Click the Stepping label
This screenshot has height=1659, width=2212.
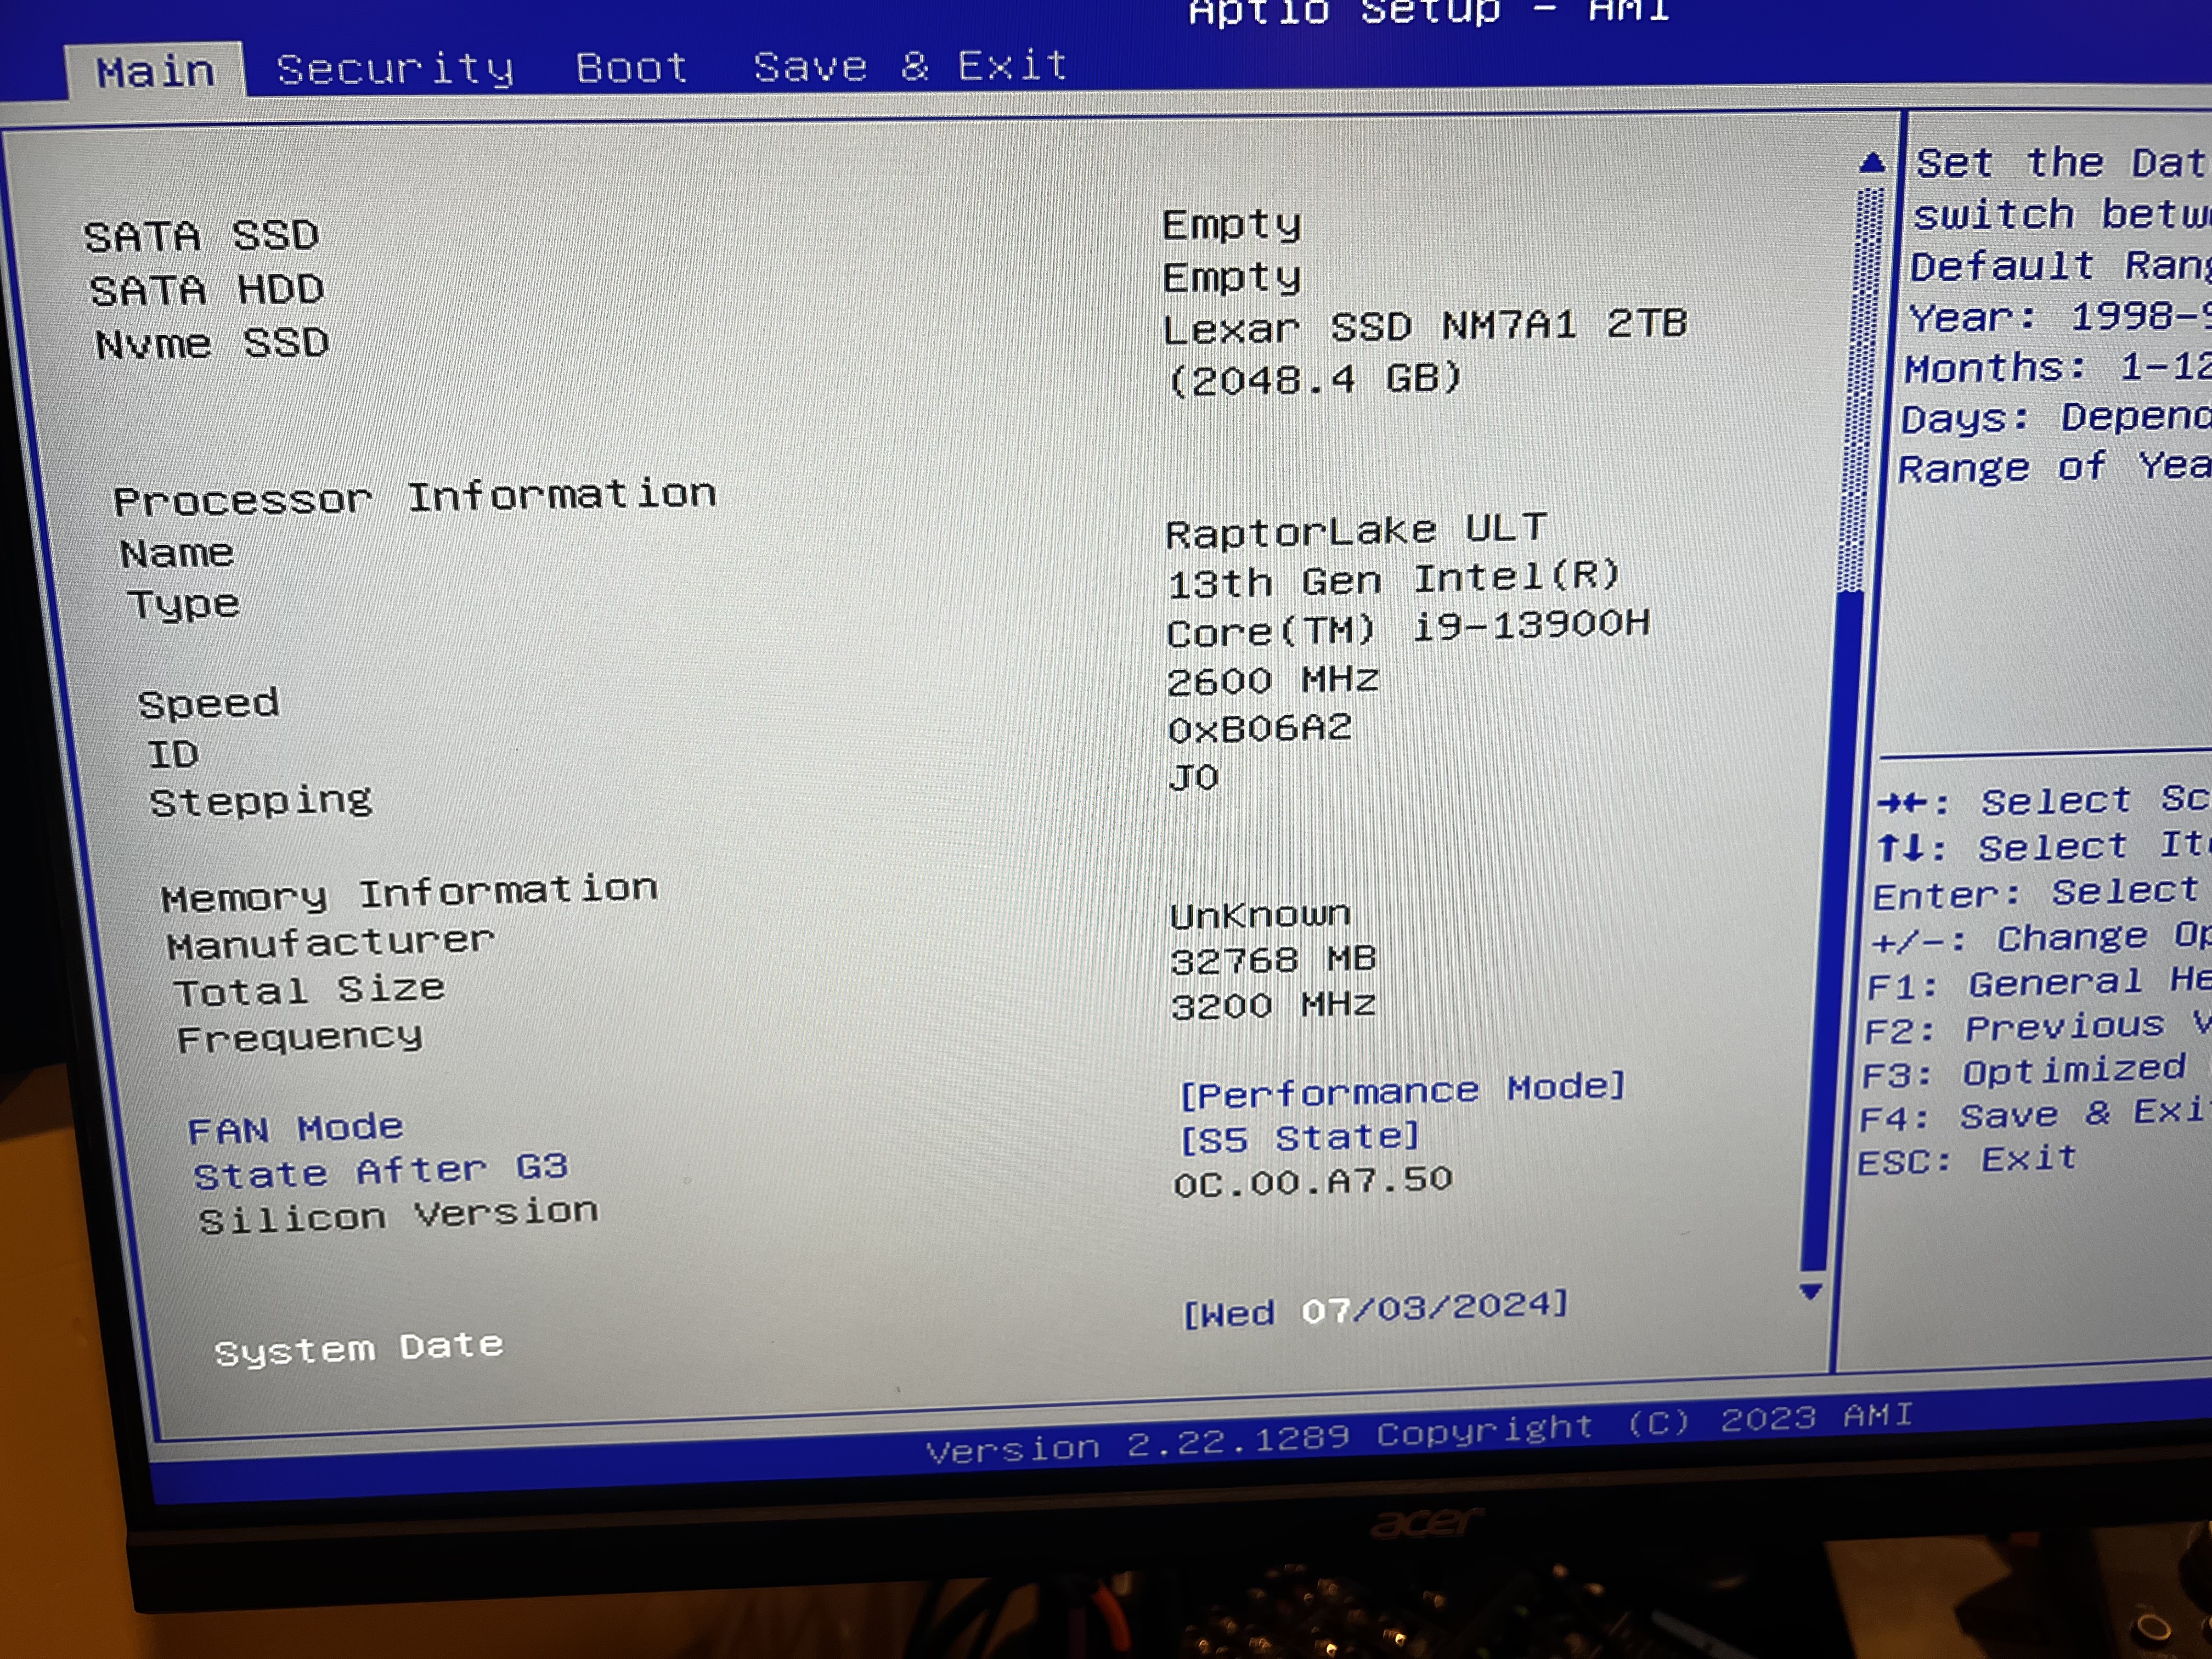click(x=260, y=801)
